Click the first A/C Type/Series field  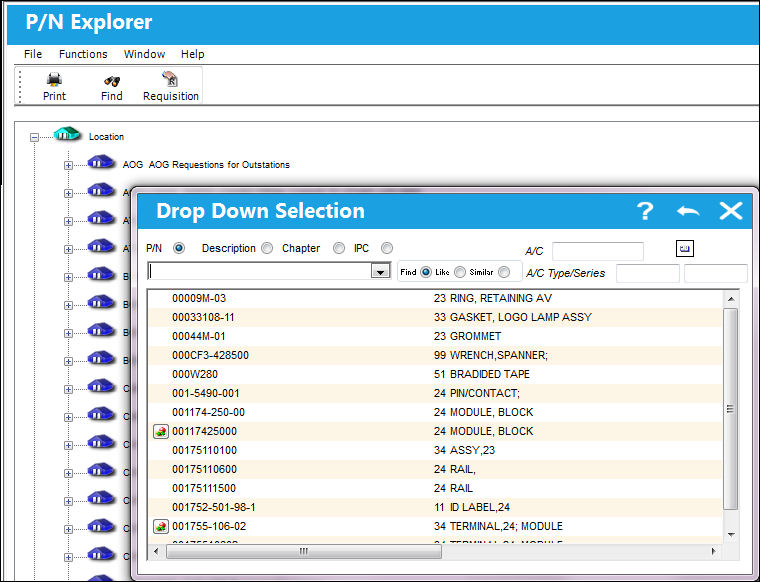[x=648, y=273]
